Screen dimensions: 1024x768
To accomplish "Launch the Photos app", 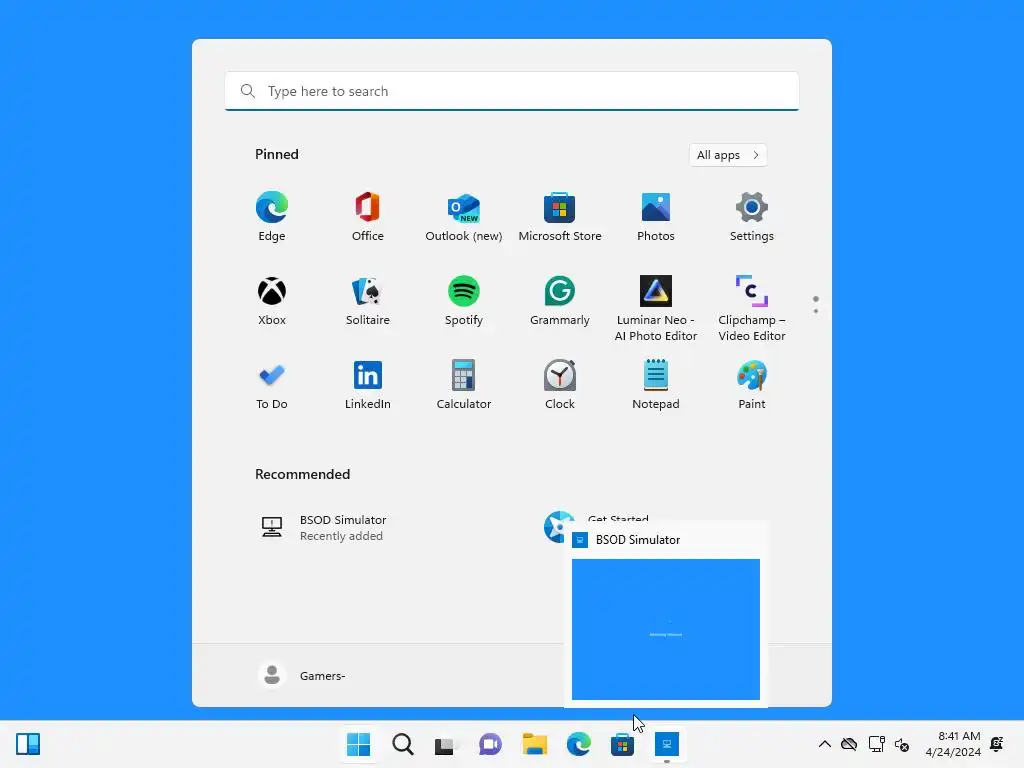I will pyautogui.click(x=656, y=217).
